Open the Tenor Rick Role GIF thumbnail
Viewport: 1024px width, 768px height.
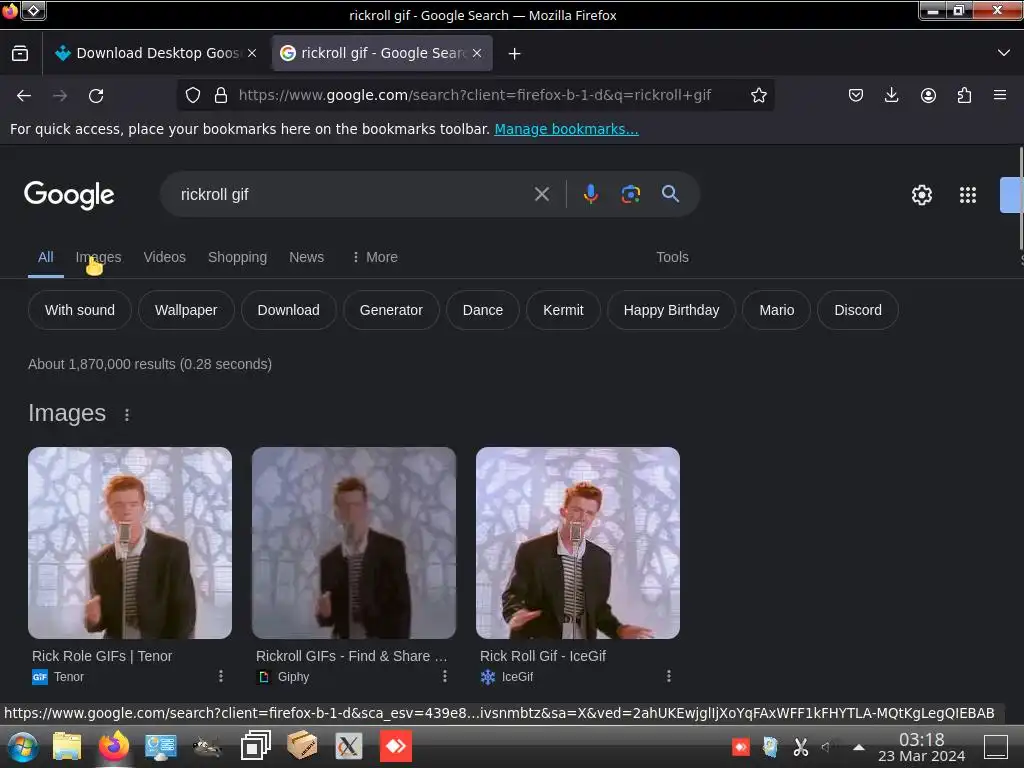click(130, 543)
